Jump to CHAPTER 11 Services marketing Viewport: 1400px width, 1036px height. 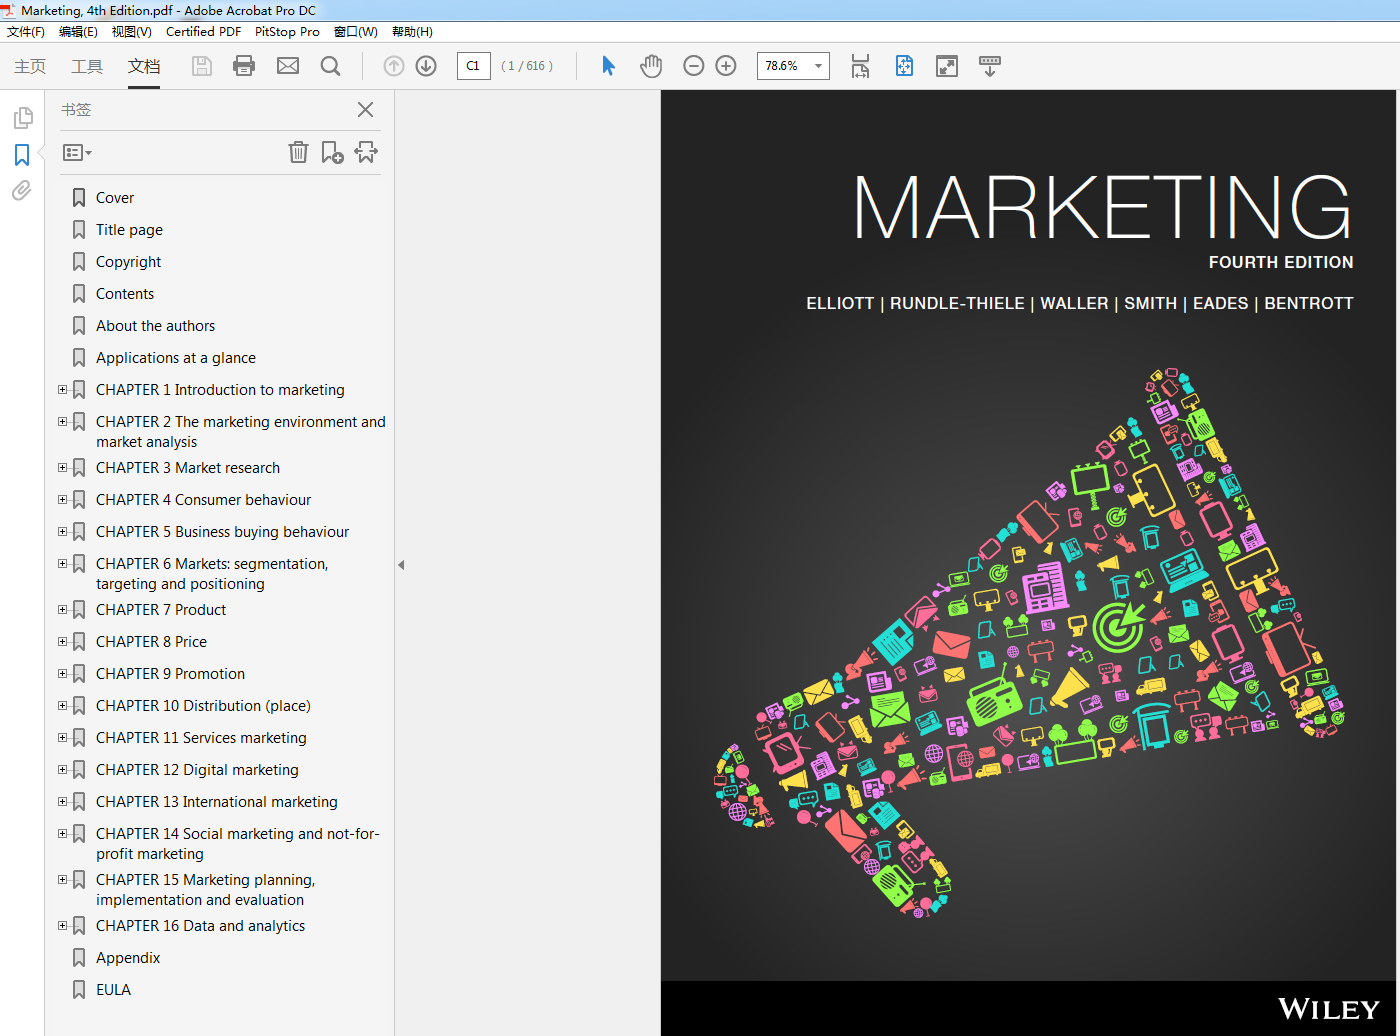[201, 738]
